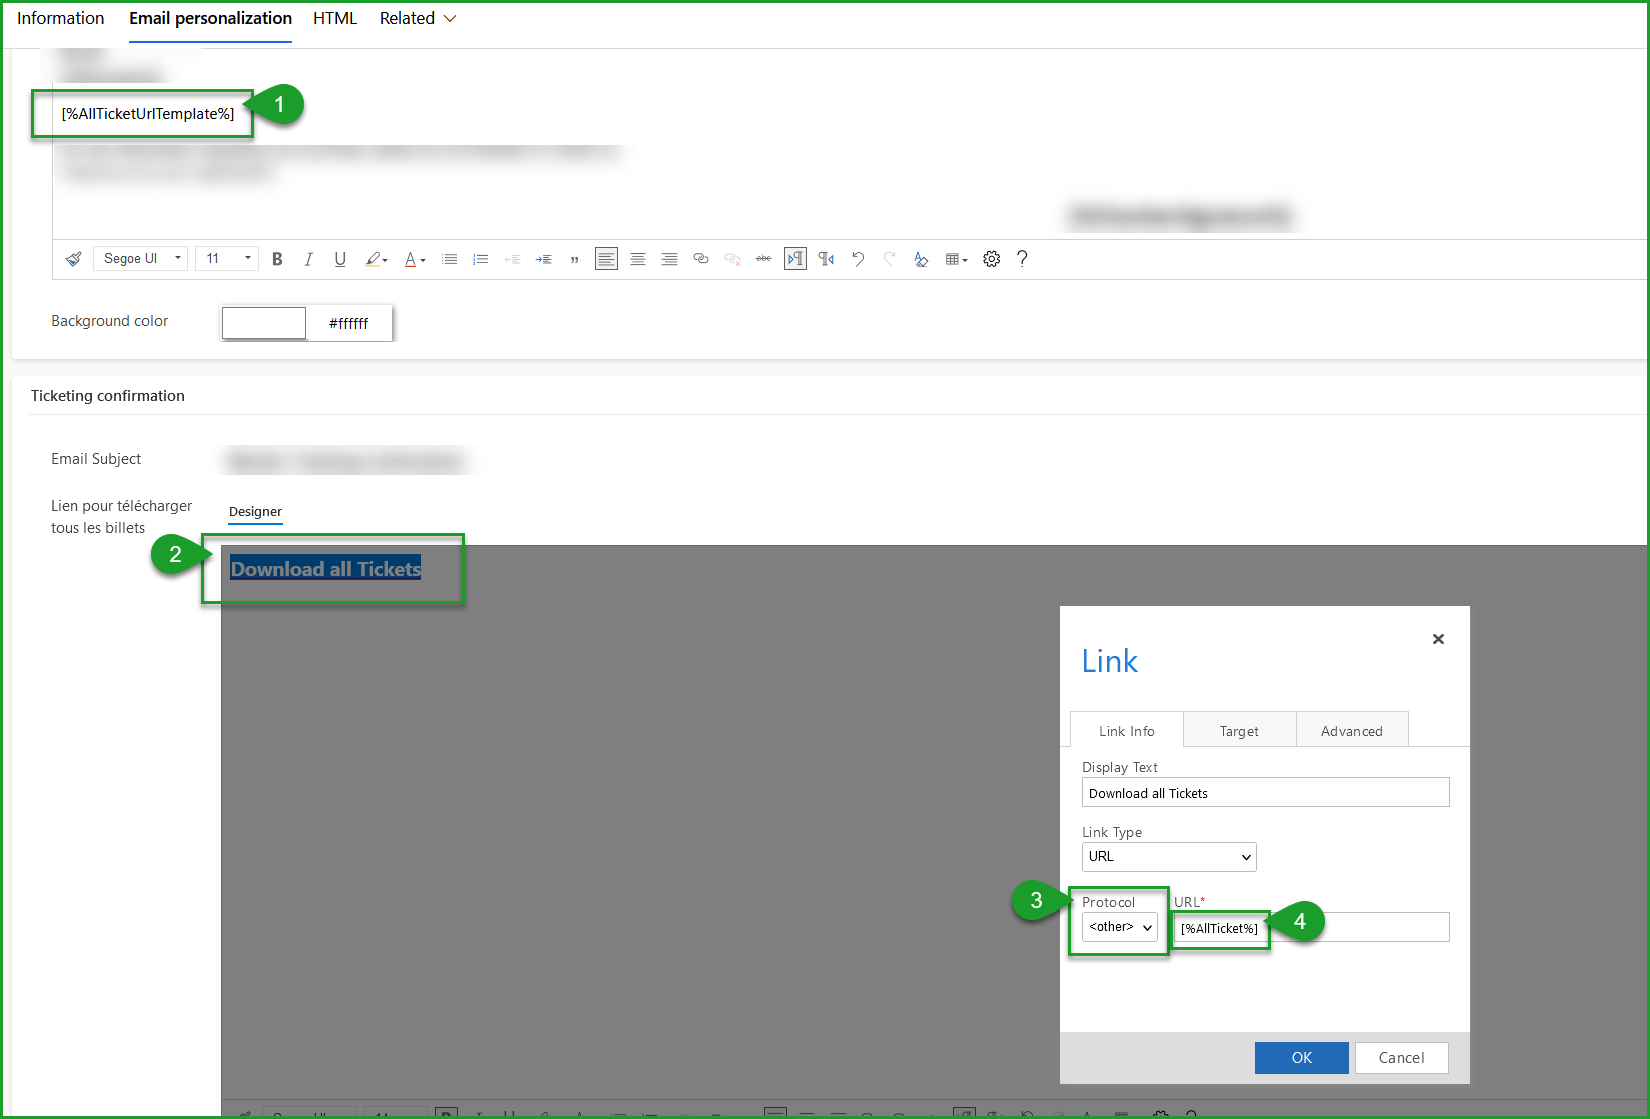Open the rich text editor help
The height and width of the screenshot is (1119, 1650).
1022,258
